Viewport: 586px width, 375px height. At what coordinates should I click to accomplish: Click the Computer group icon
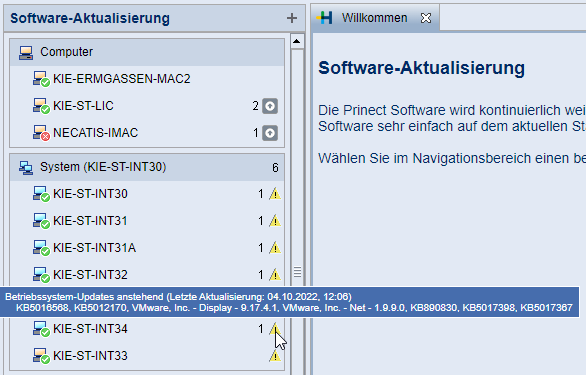(26, 53)
